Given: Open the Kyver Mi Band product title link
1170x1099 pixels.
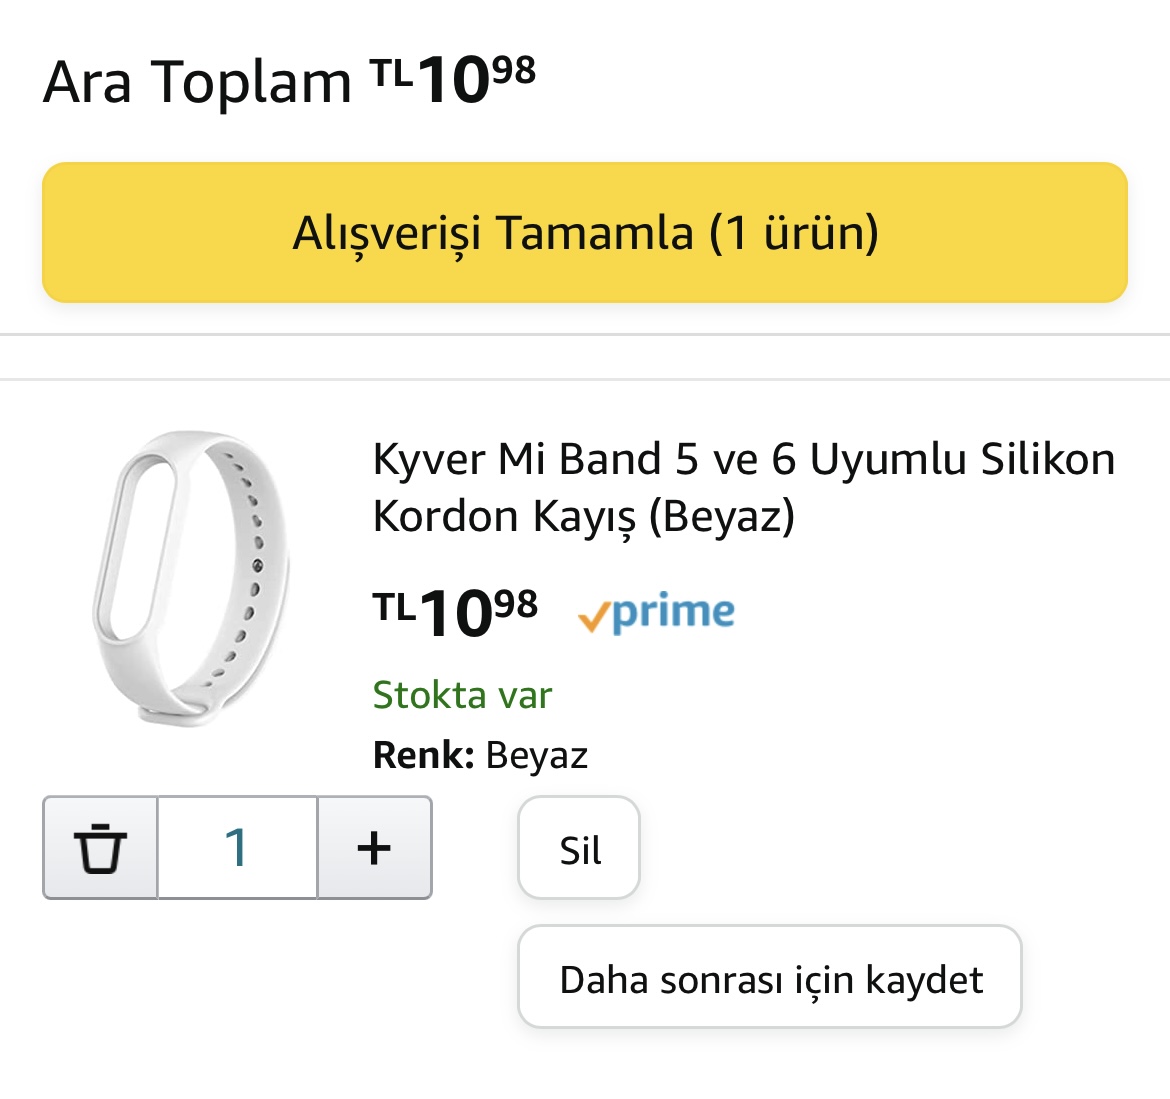Looking at the screenshot, I should tap(742, 487).
